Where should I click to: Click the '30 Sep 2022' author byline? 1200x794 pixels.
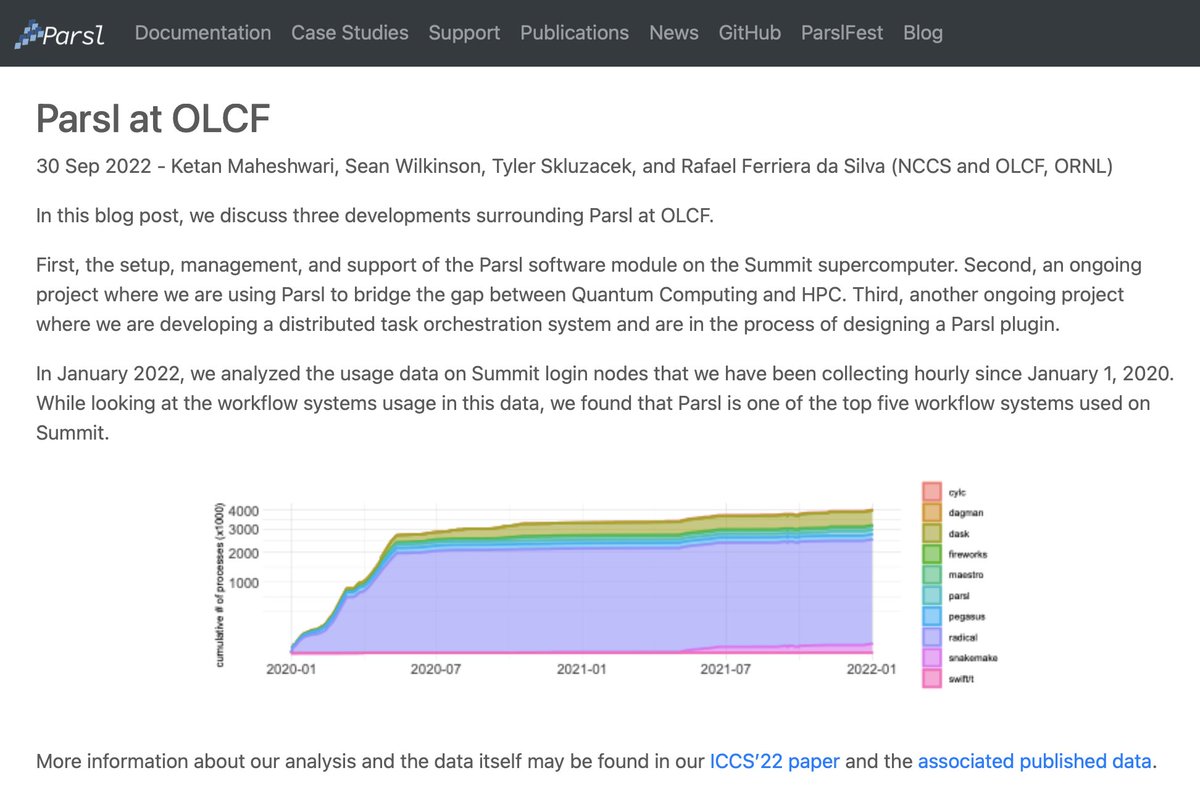pos(574,166)
